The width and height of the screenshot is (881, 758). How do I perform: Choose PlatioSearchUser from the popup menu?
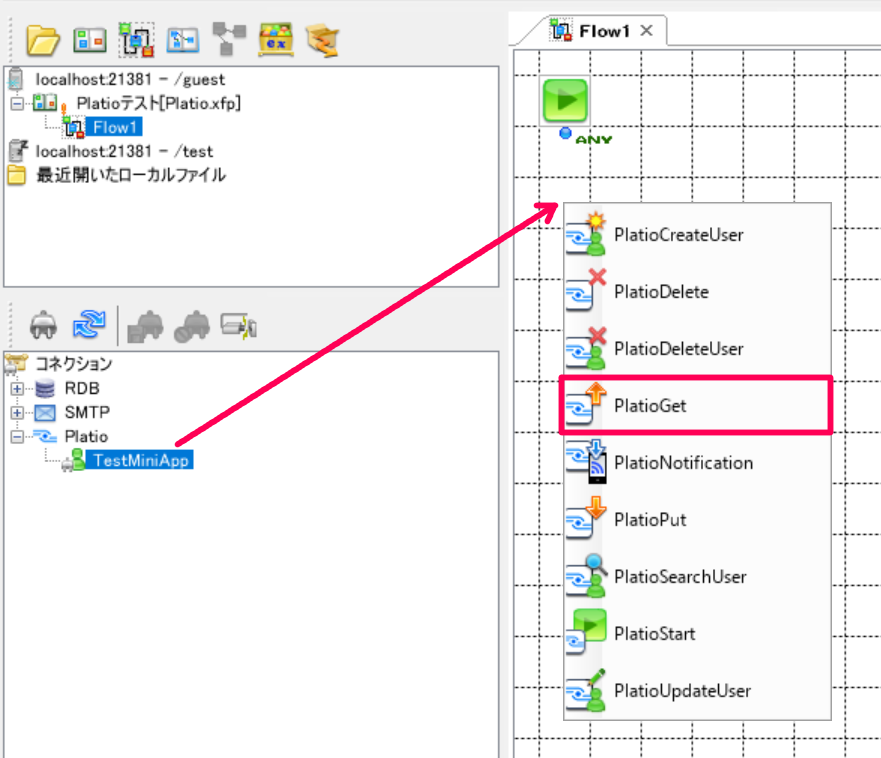(x=697, y=577)
